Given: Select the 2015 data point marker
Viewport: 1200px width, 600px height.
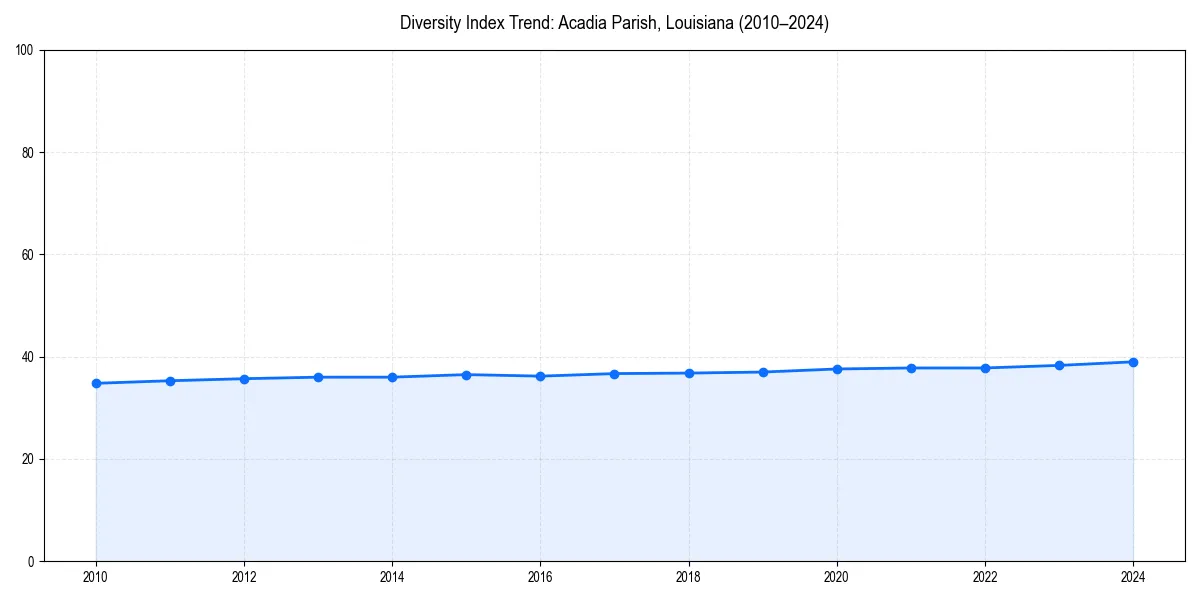Looking at the screenshot, I should pos(466,374).
